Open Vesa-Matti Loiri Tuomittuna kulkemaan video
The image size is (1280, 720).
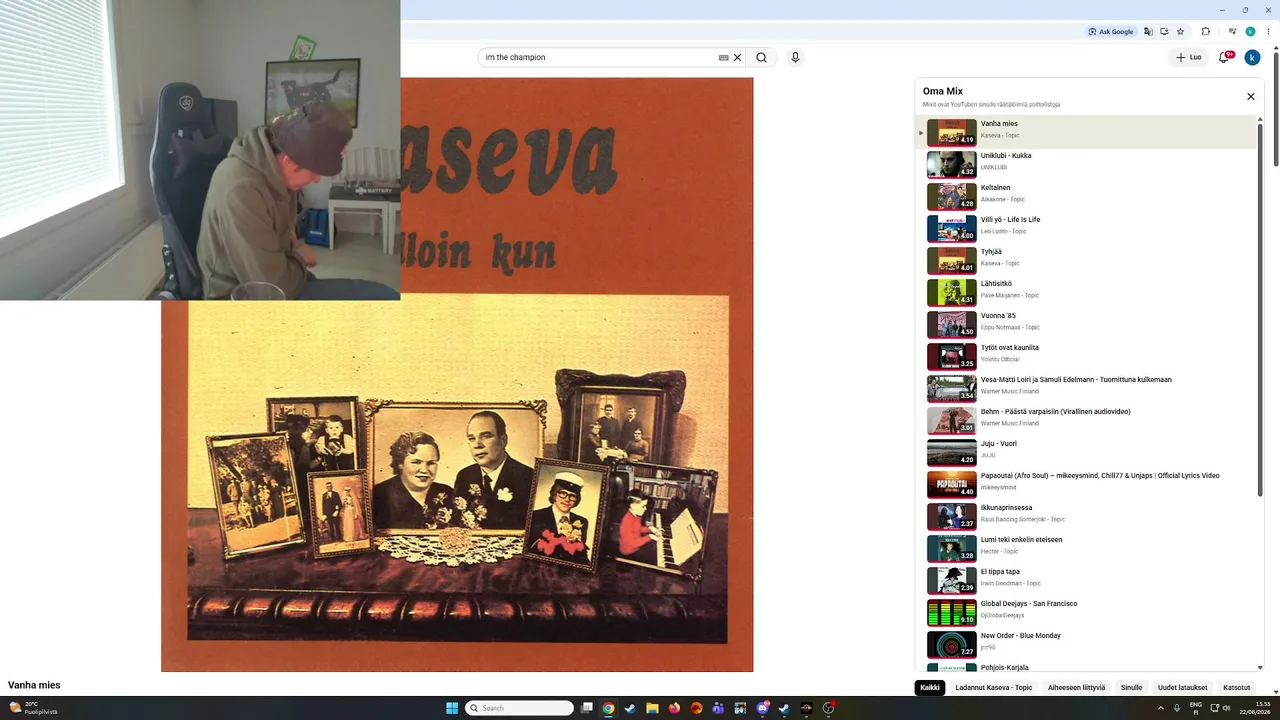point(1086,389)
